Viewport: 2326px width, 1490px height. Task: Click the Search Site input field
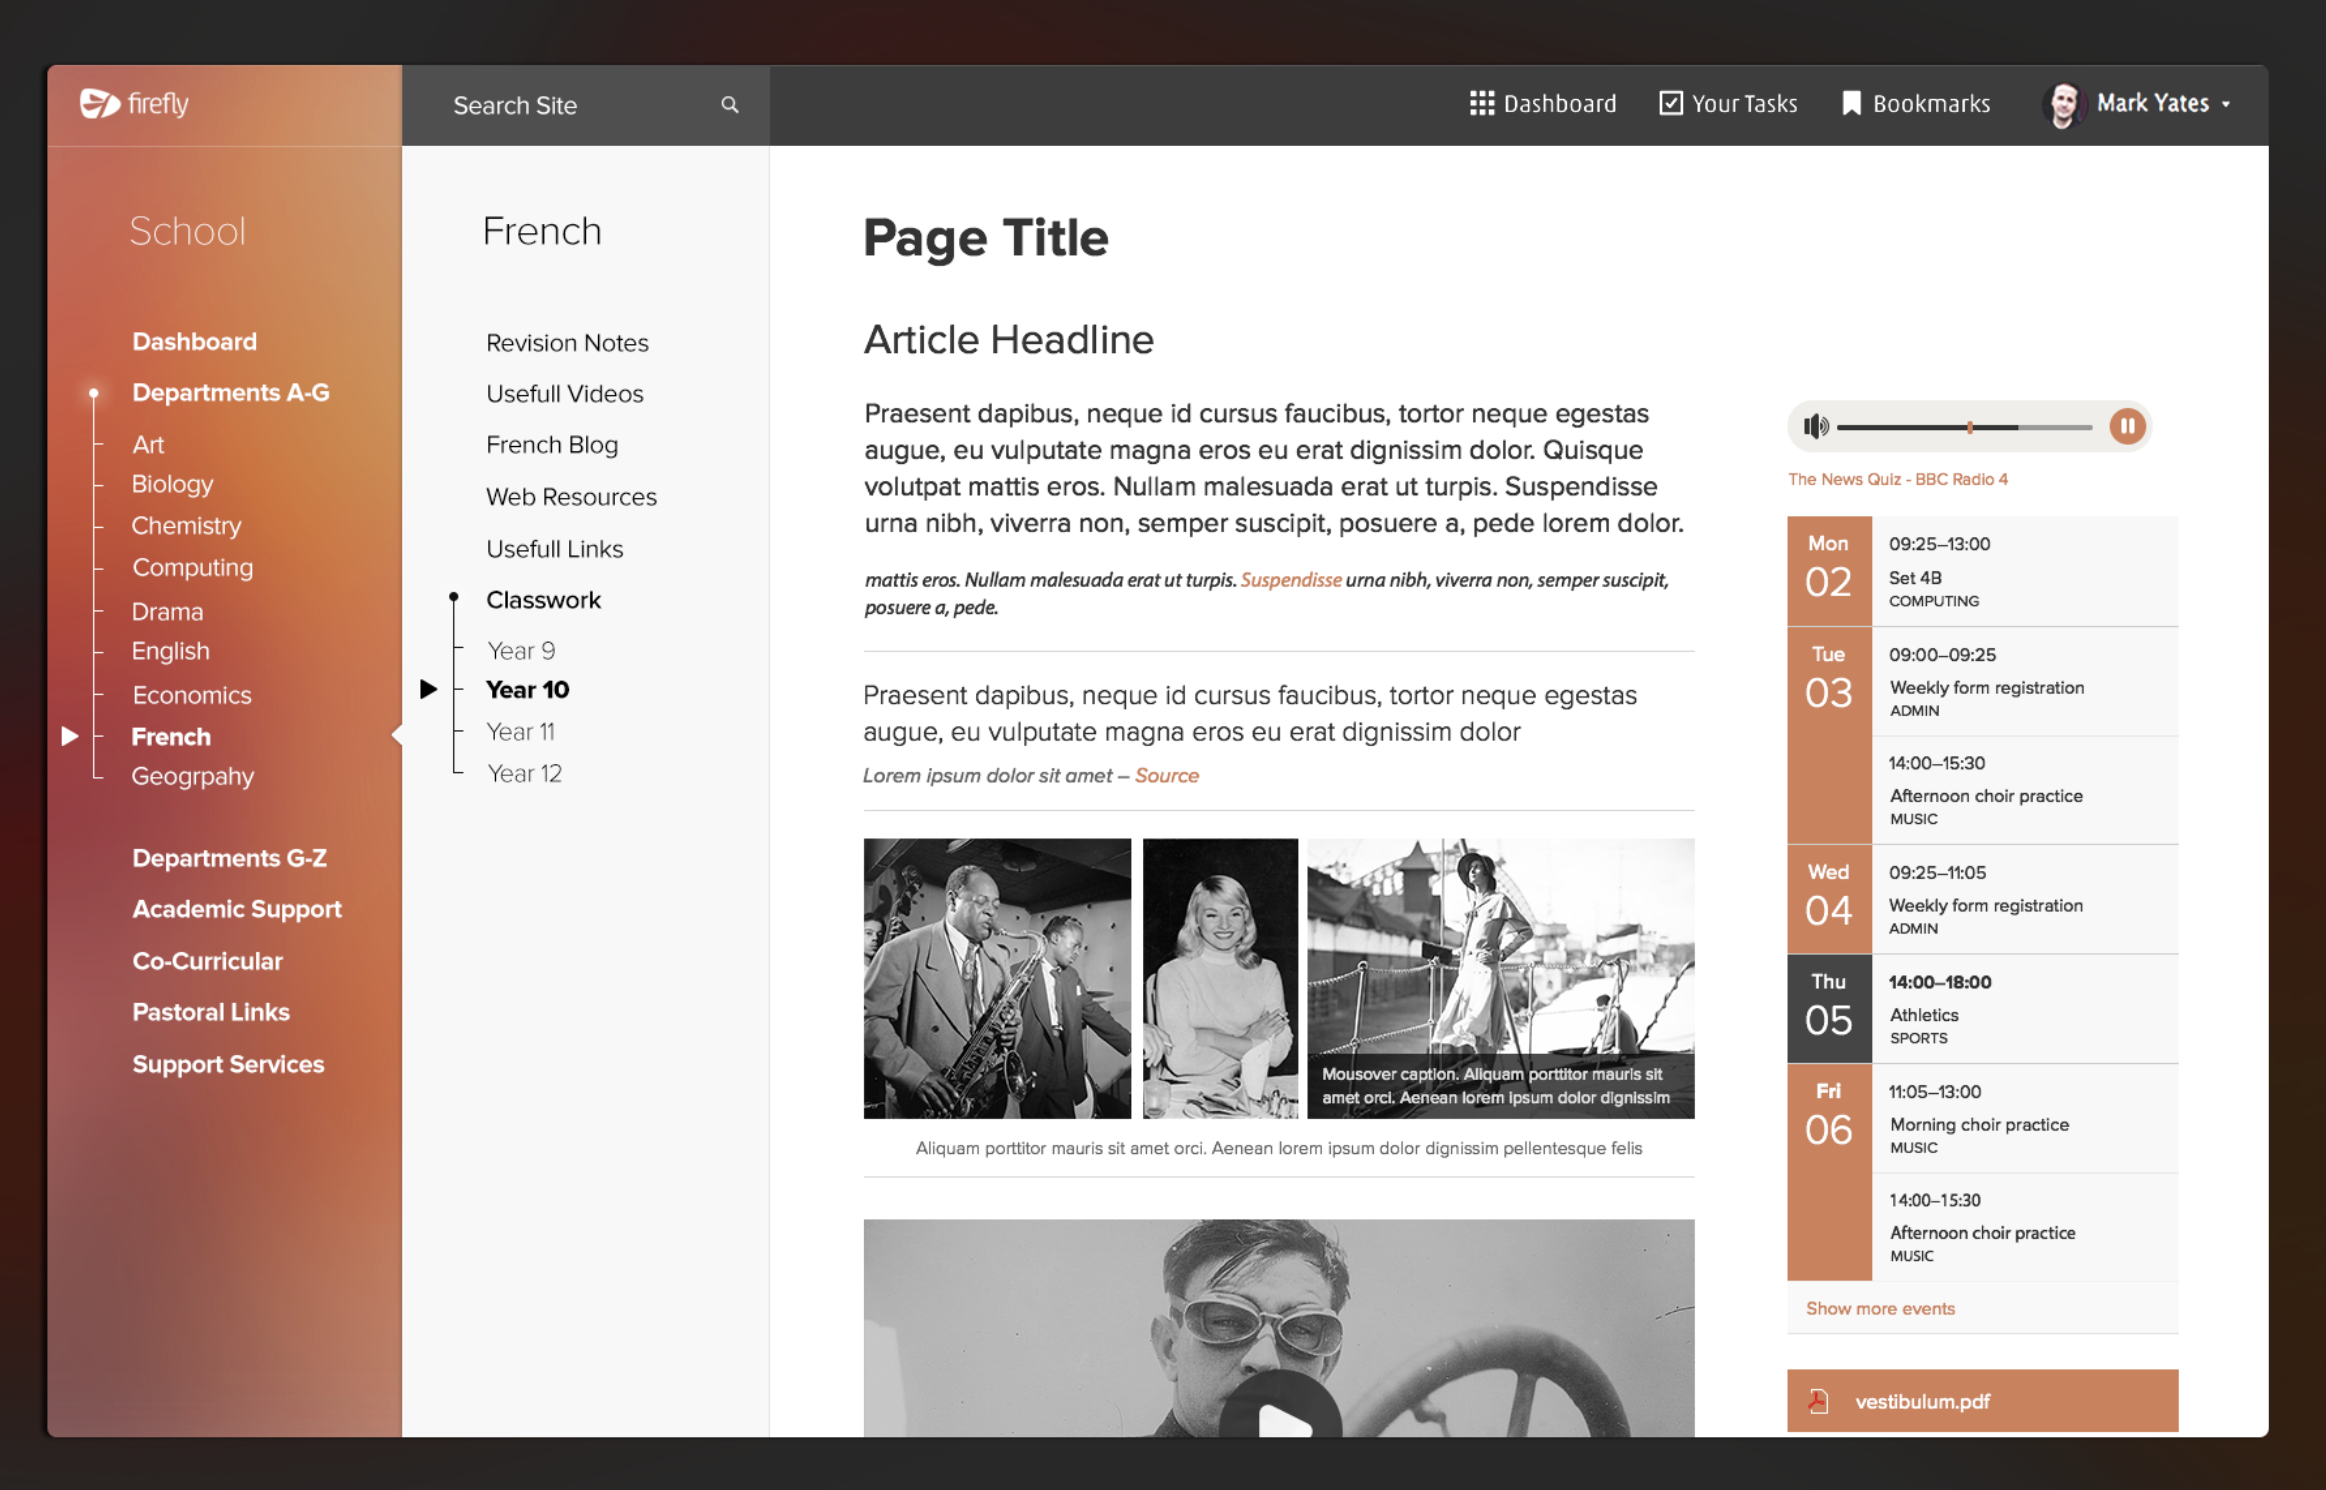[585, 105]
